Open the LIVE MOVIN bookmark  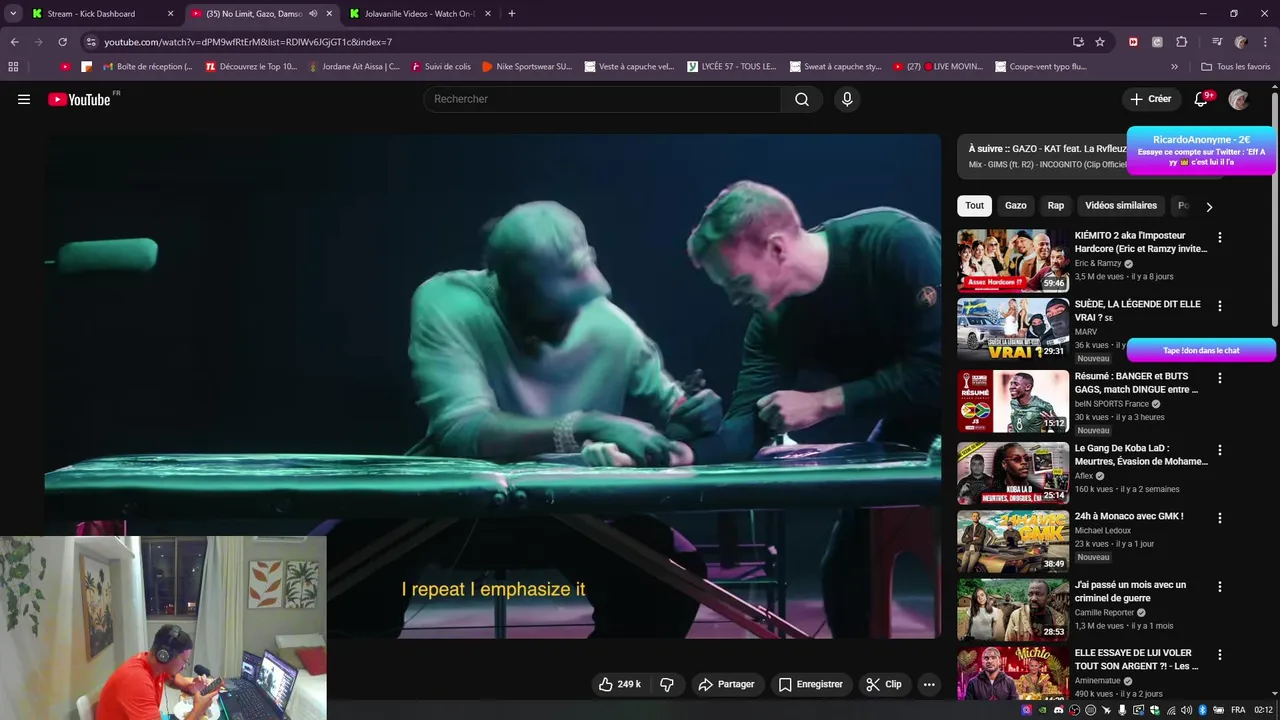(940, 67)
